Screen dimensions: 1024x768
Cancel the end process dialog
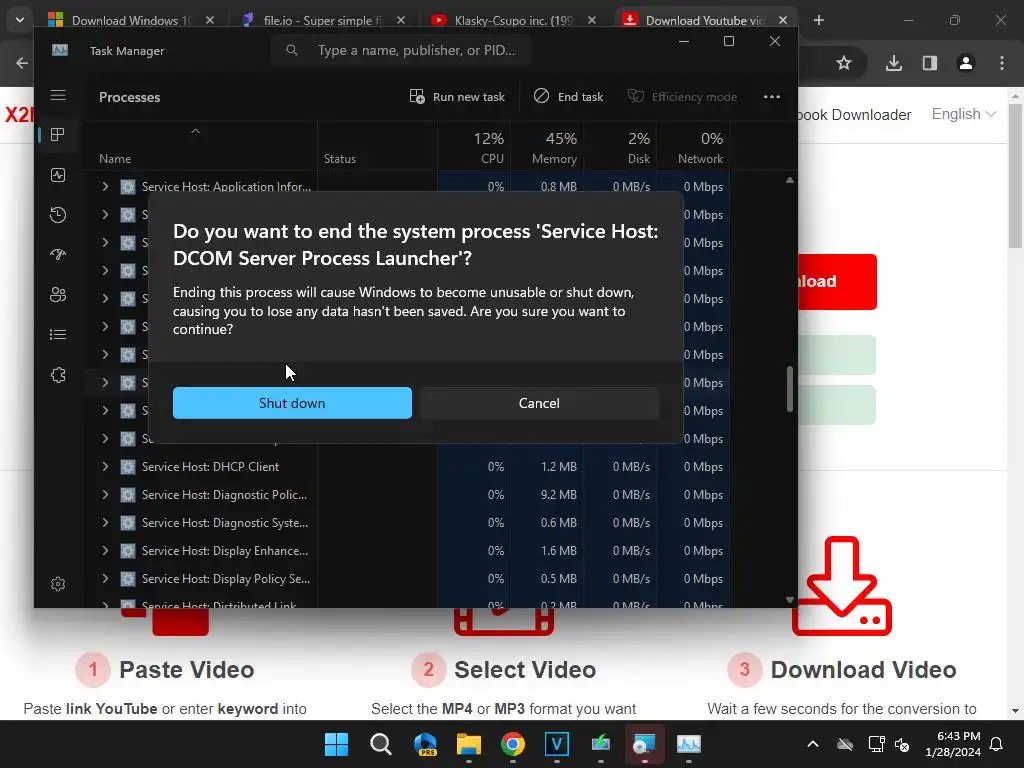[x=539, y=403]
